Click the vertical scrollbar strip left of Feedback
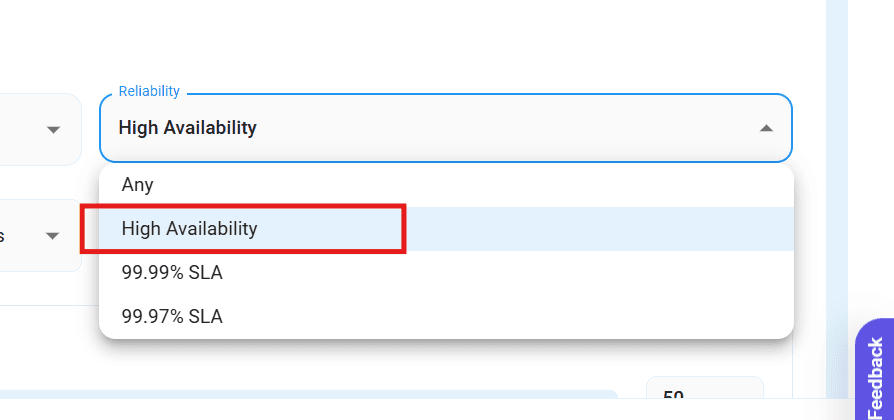The image size is (894, 420). click(x=837, y=200)
